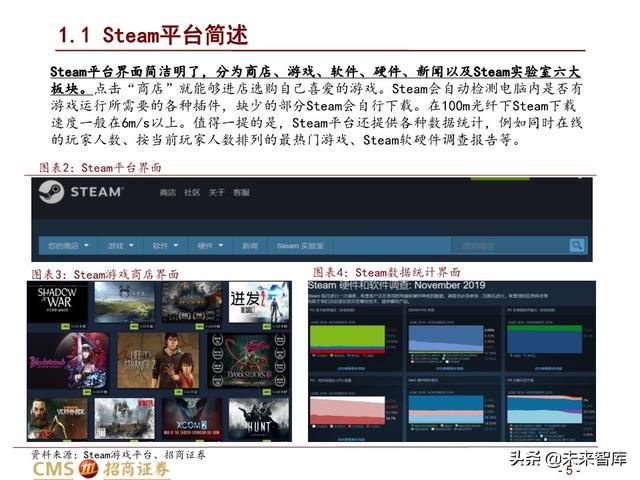The width and height of the screenshot is (640, 480).
Task: Open the Darksiders III game tile
Action: (248, 361)
